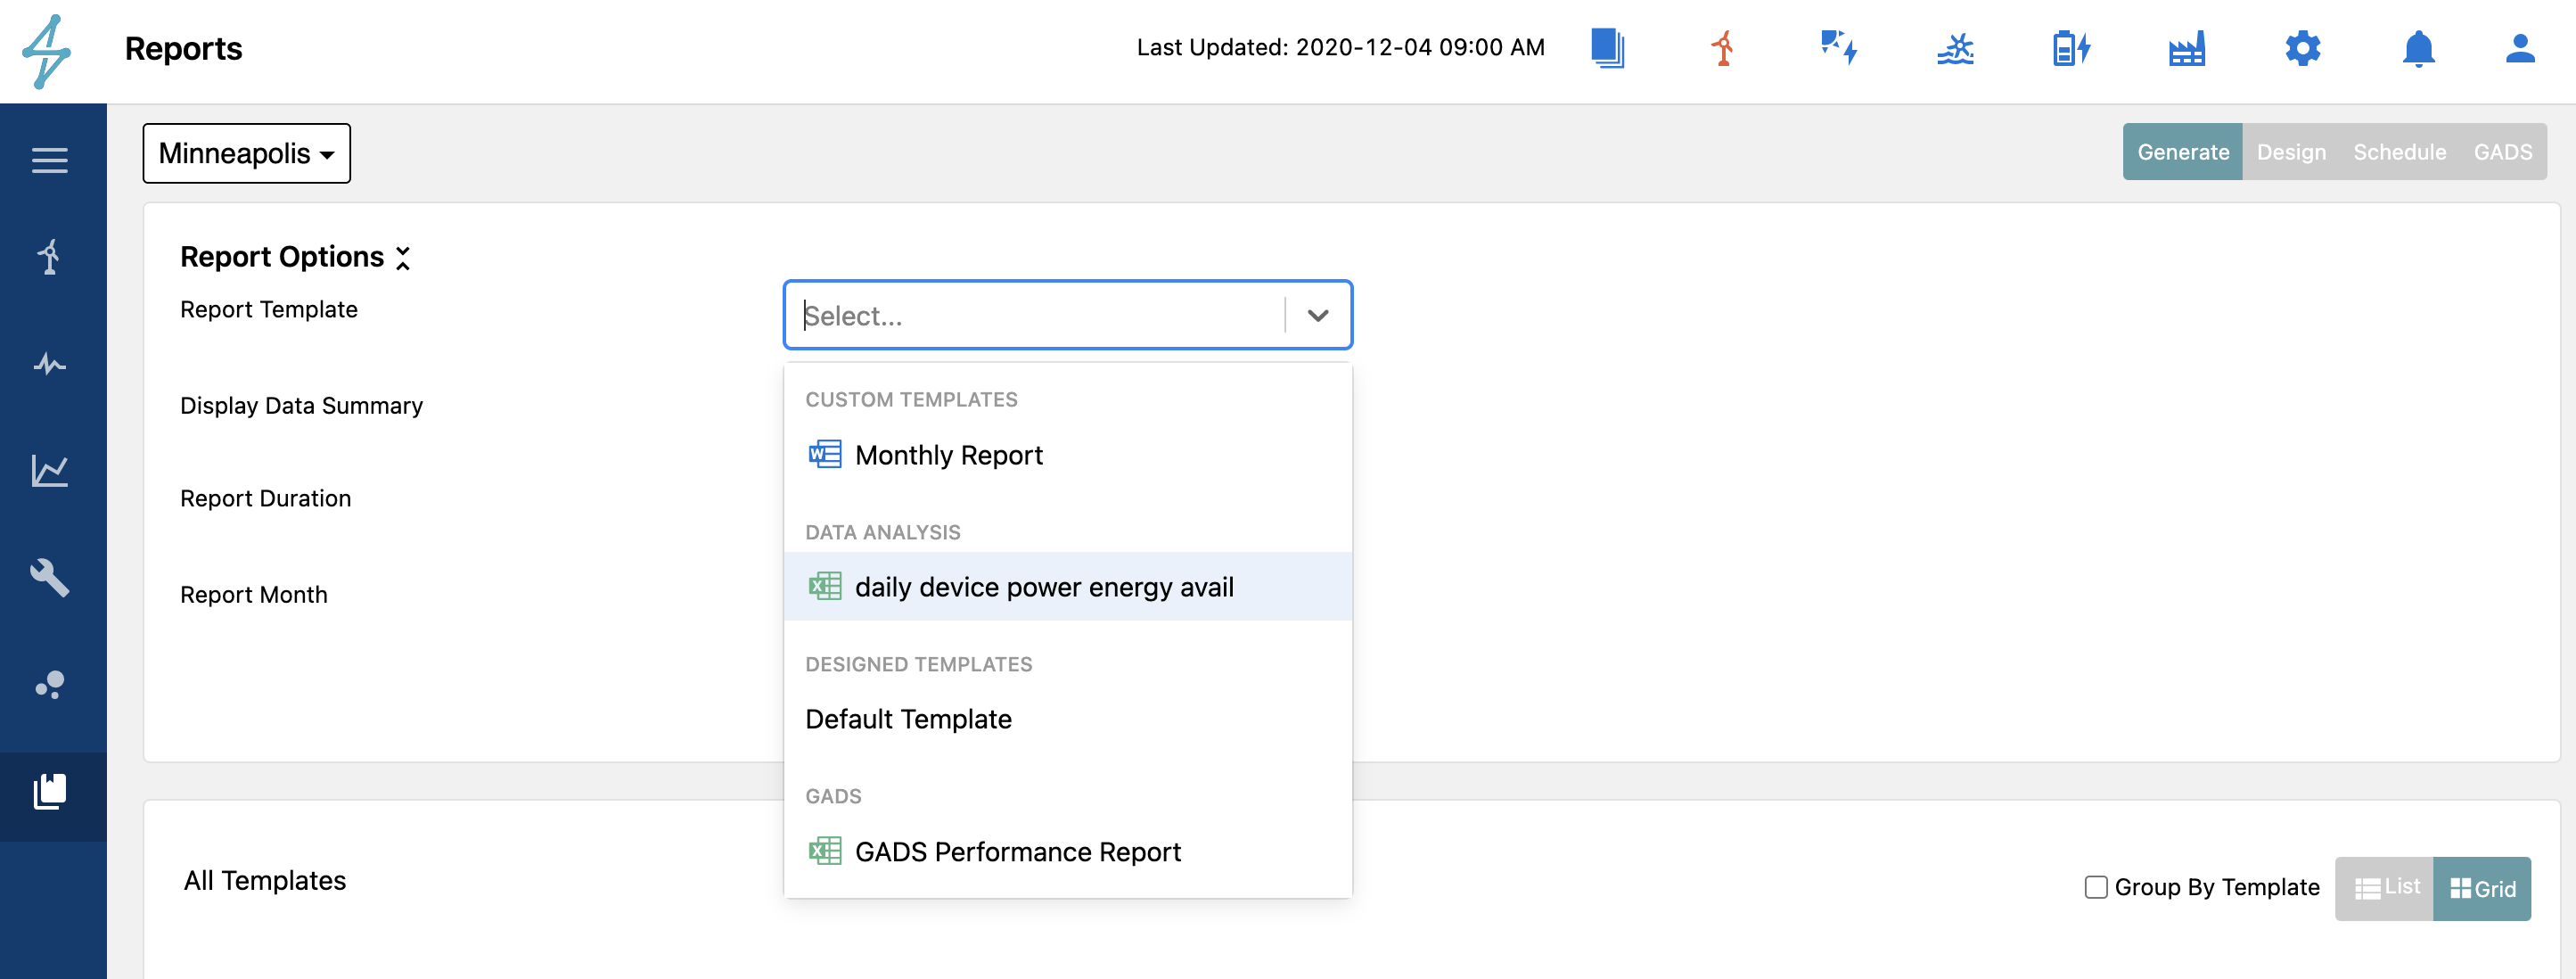The height and width of the screenshot is (979, 2576).
Task: Click the battery storage icon in header
Action: pyautogui.click(x=2070, y=48)
